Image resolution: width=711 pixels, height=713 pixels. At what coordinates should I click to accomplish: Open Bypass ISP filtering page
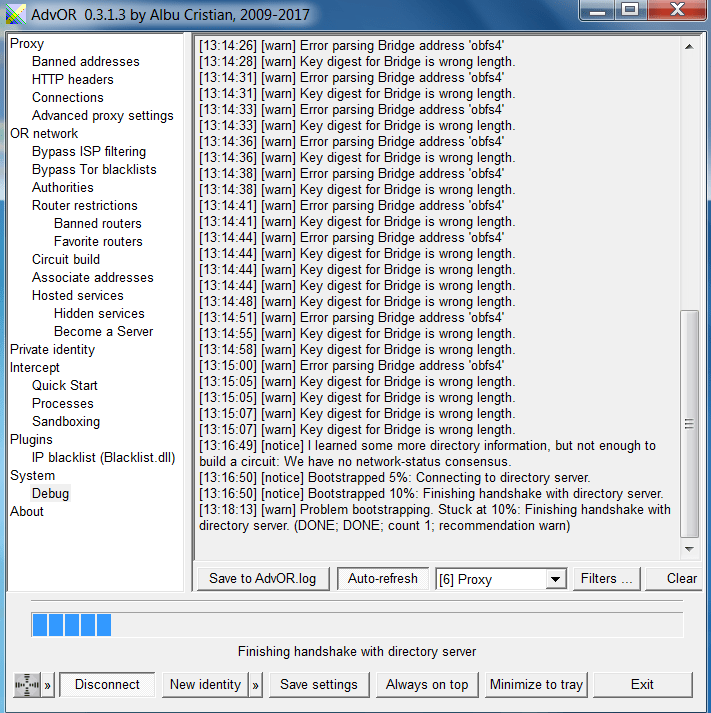[89, 151]
